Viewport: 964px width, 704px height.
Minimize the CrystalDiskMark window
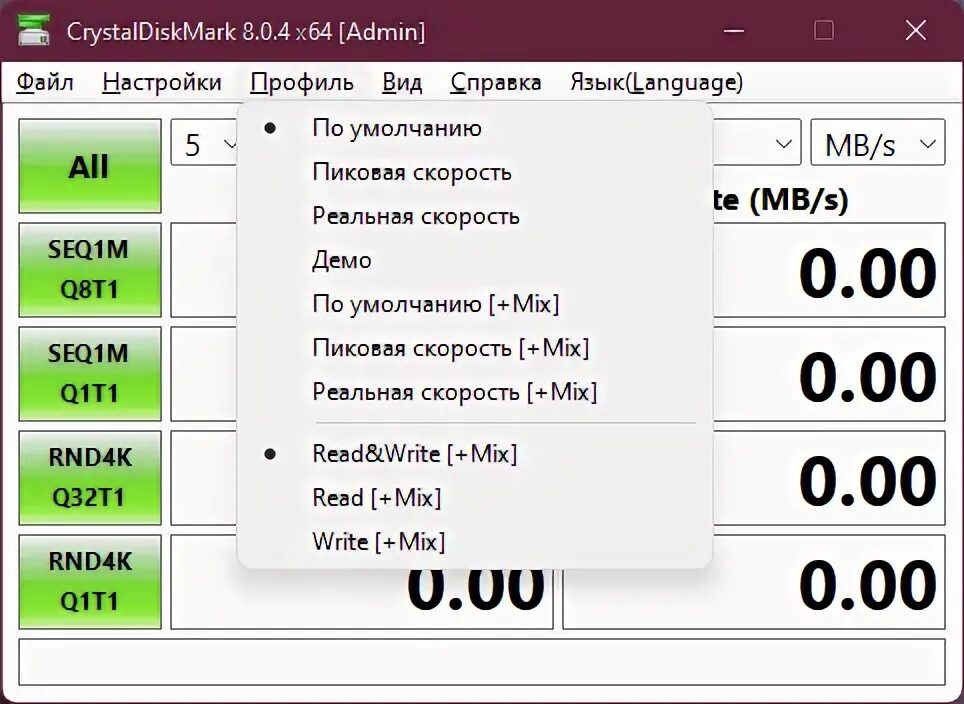[733, 30]
